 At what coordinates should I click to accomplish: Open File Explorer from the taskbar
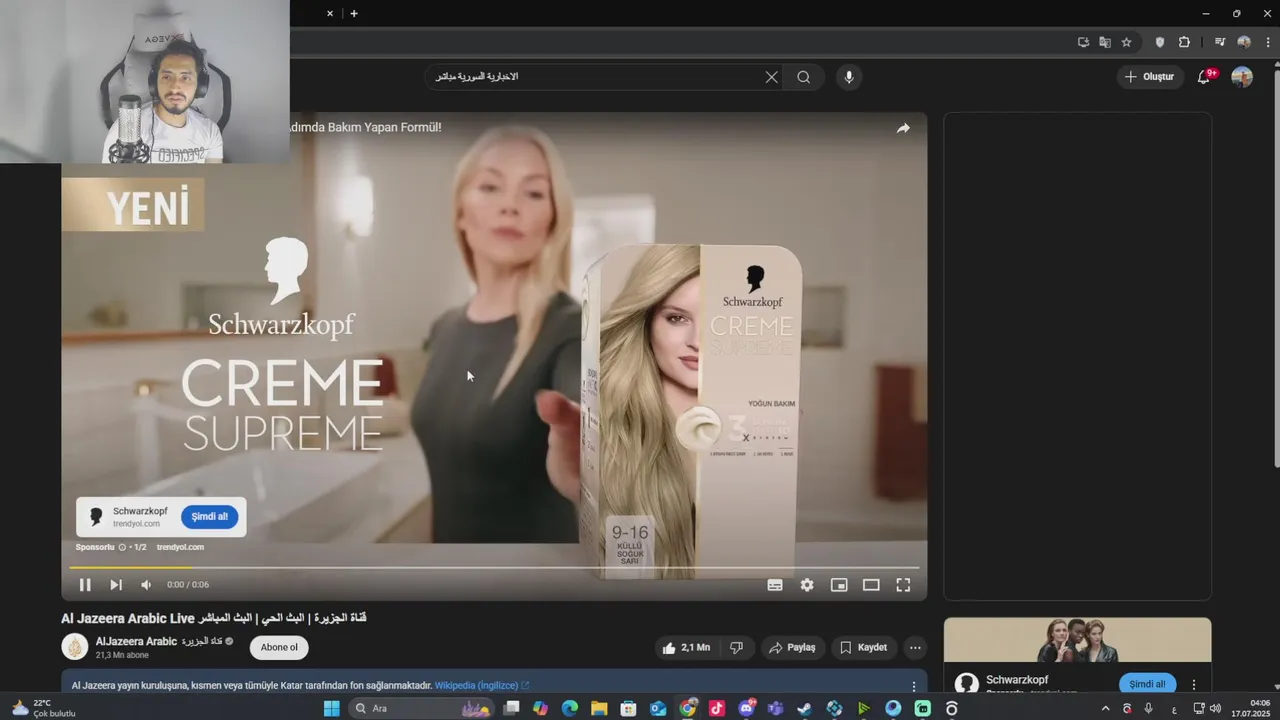pyautogui.click(x=599, y=708)
